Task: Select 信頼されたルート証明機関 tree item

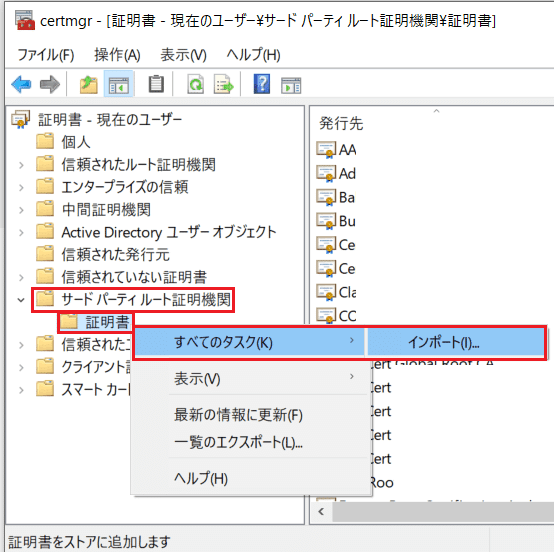Action: (138, 165)
